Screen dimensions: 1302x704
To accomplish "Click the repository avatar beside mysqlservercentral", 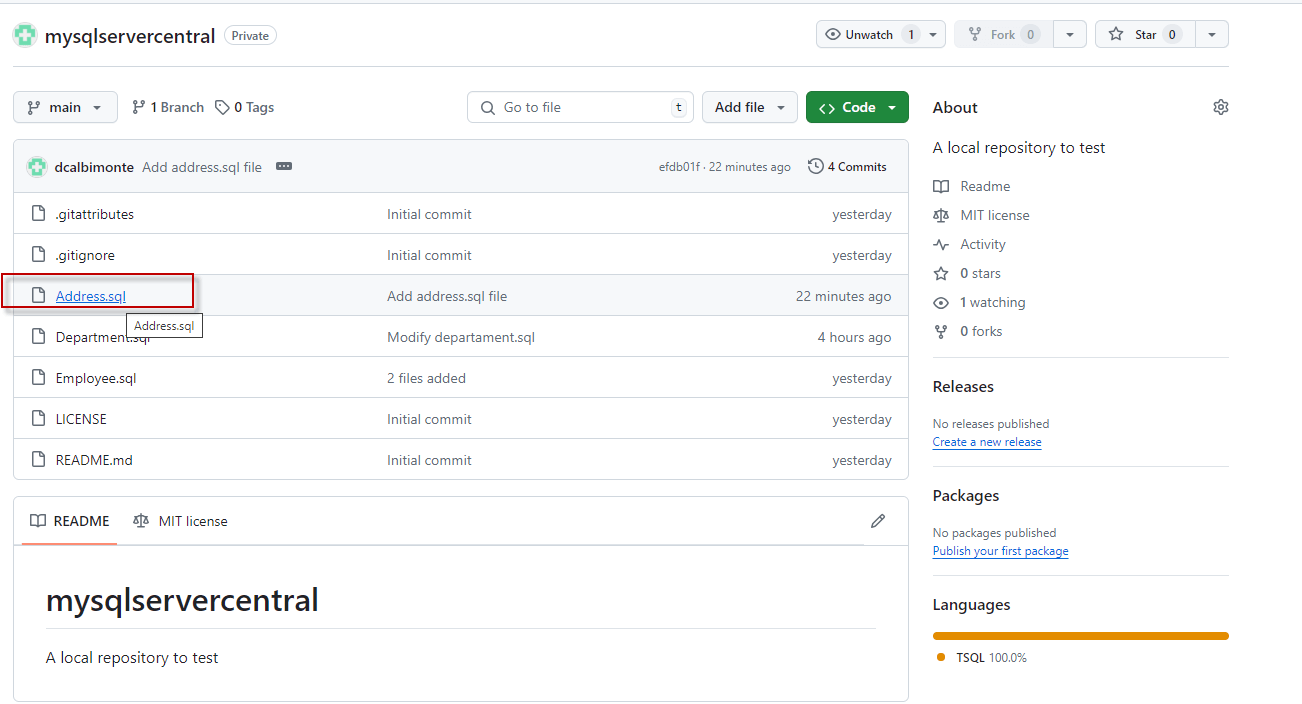I will pos(25,36).
